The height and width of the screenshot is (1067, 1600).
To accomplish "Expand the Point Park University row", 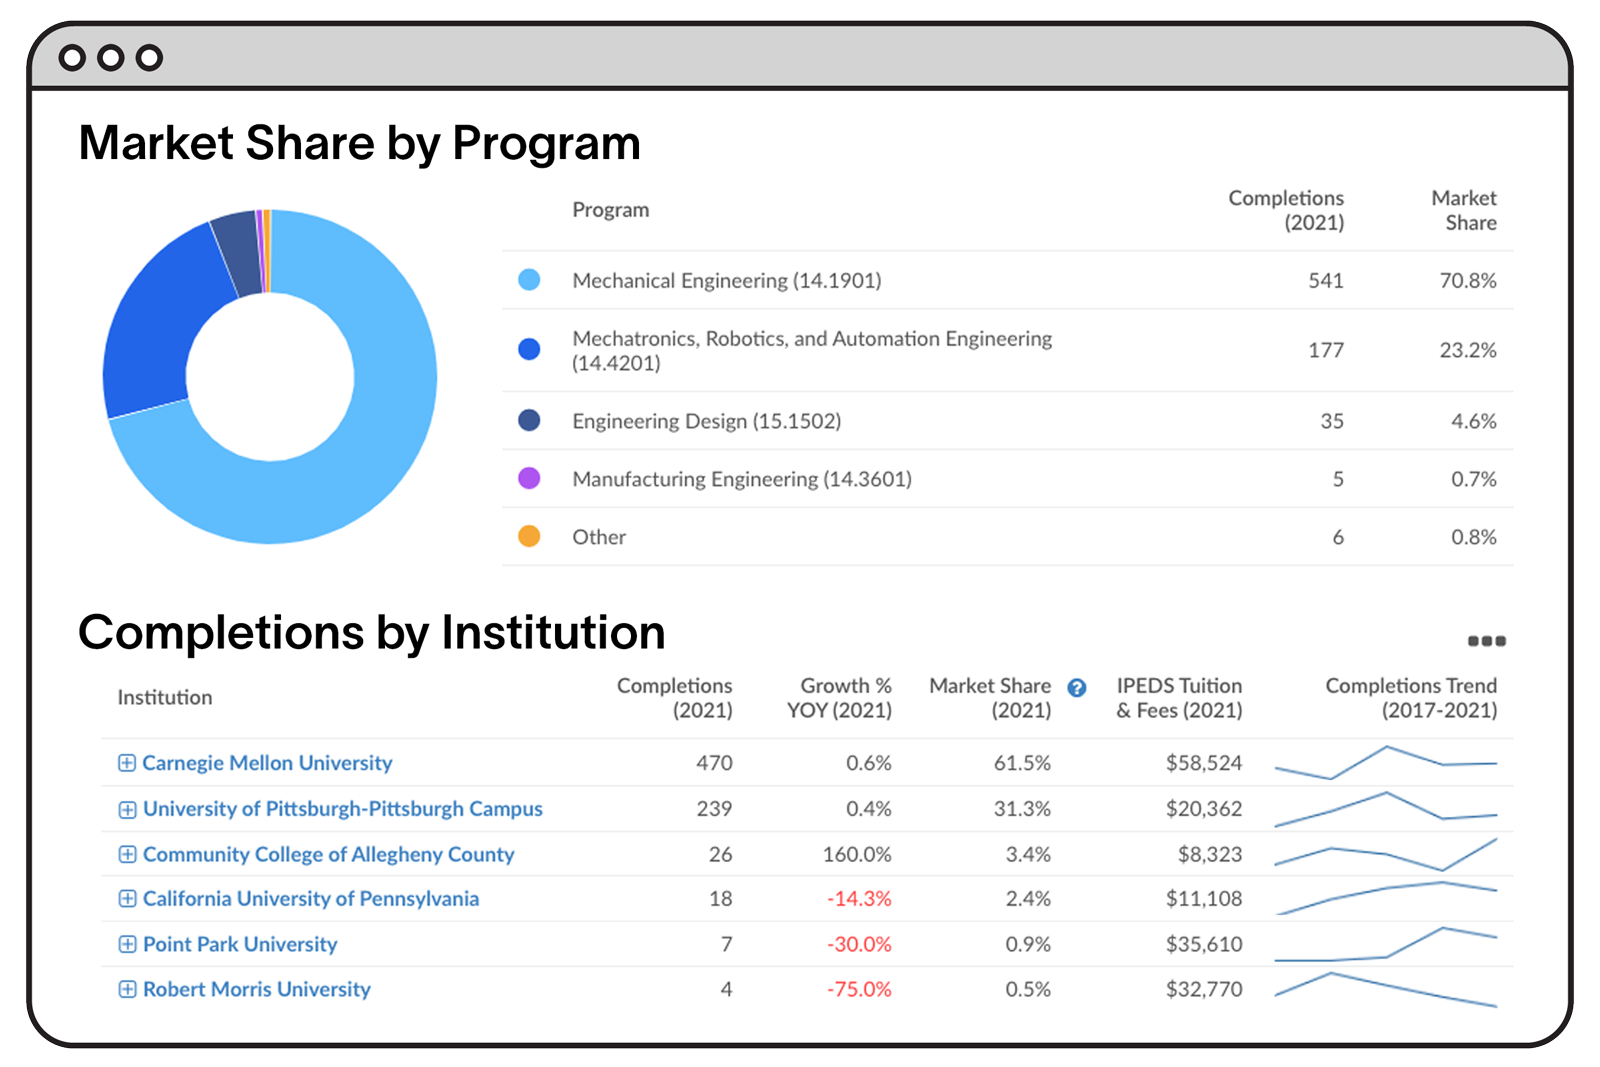I will (127, 944).
